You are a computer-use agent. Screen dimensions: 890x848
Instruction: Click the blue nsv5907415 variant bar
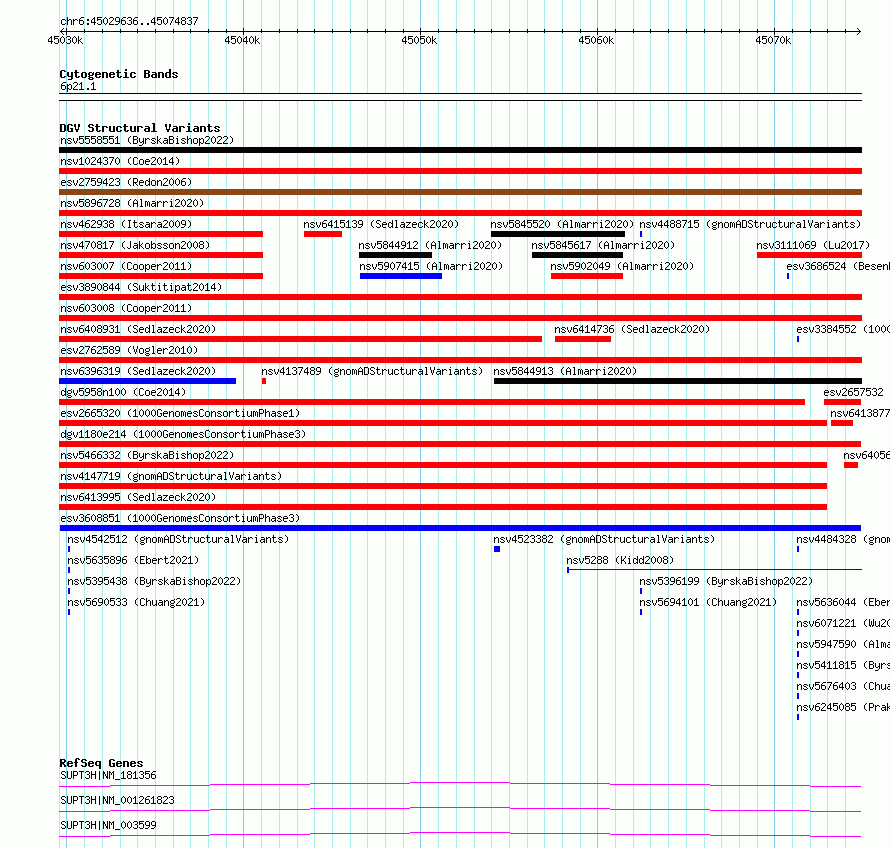(401, 276)
